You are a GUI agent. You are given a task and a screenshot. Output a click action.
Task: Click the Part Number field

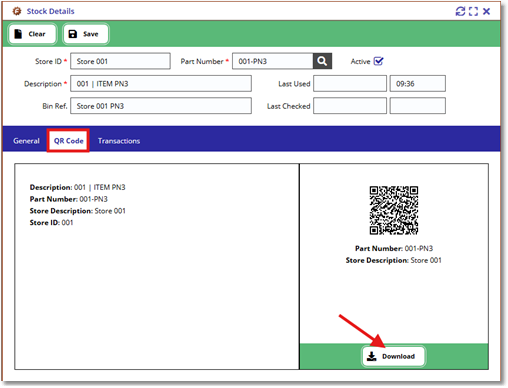[273, 61]
